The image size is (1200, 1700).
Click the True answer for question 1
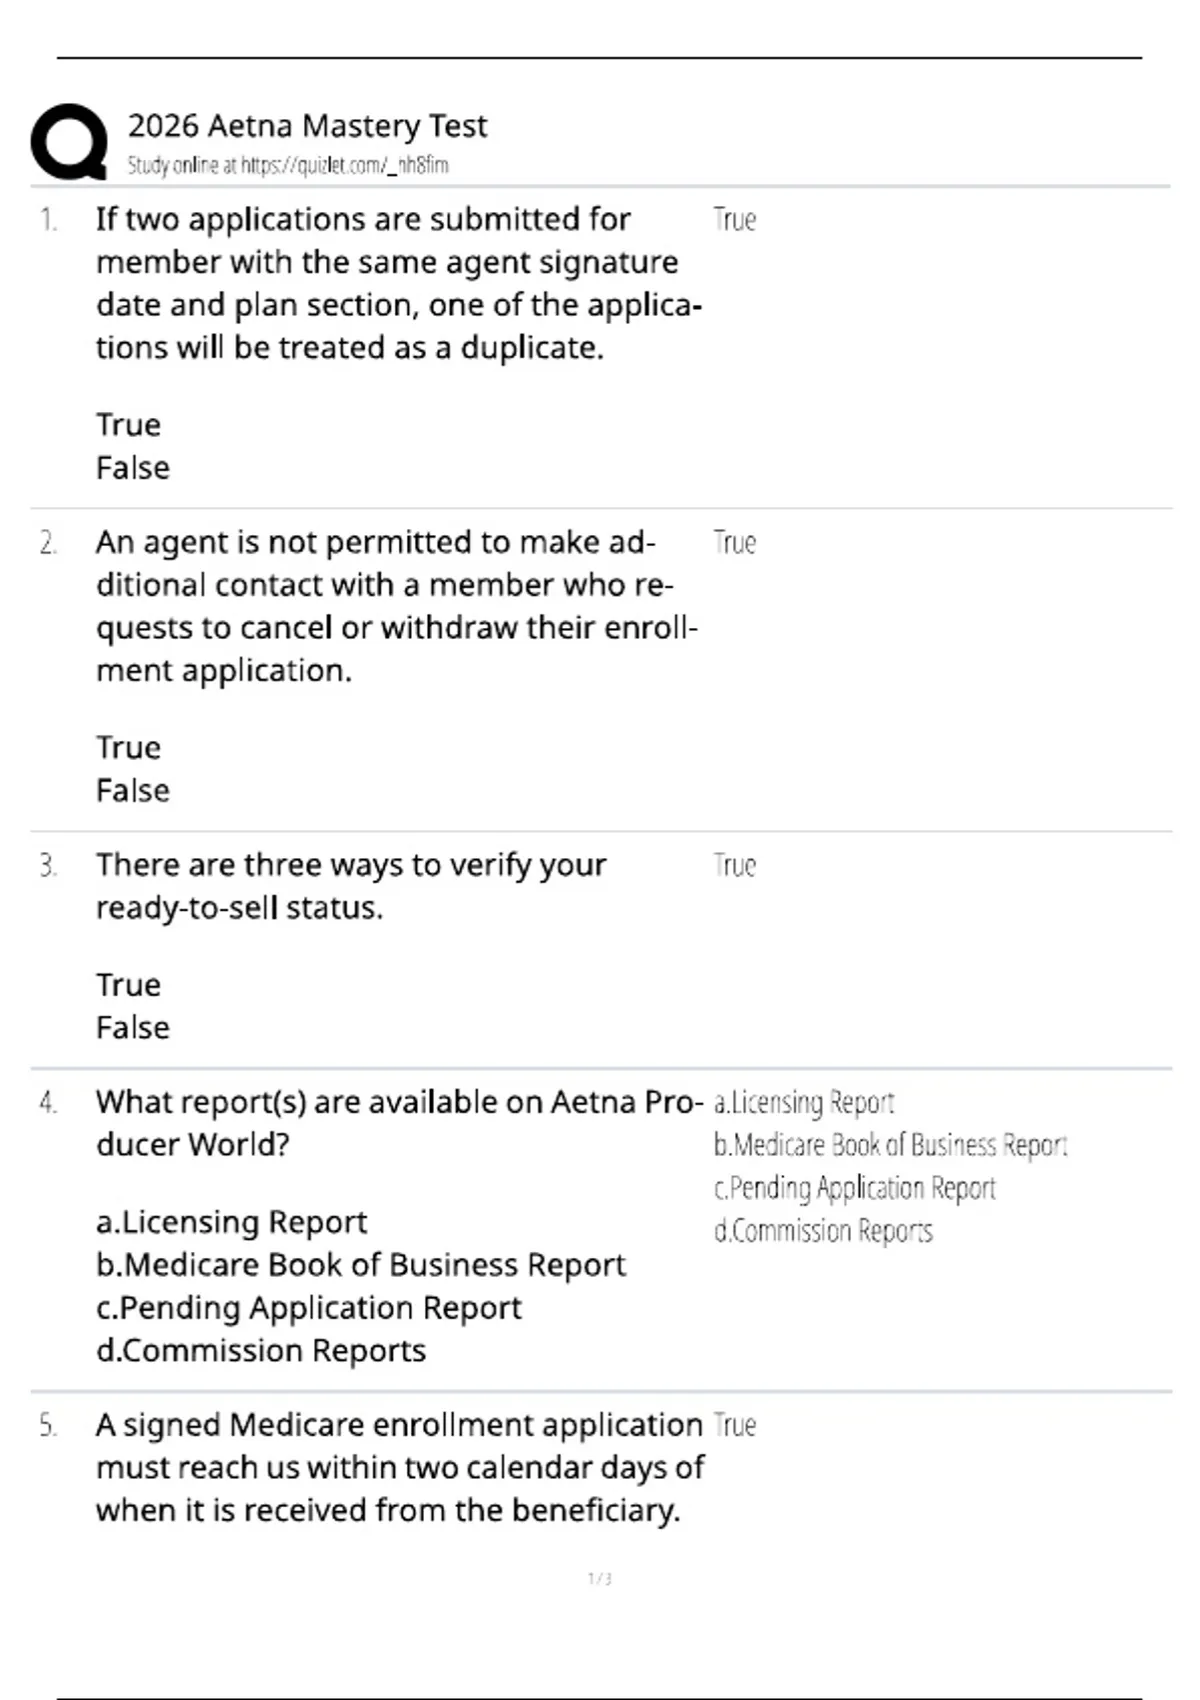click(735, 220)
